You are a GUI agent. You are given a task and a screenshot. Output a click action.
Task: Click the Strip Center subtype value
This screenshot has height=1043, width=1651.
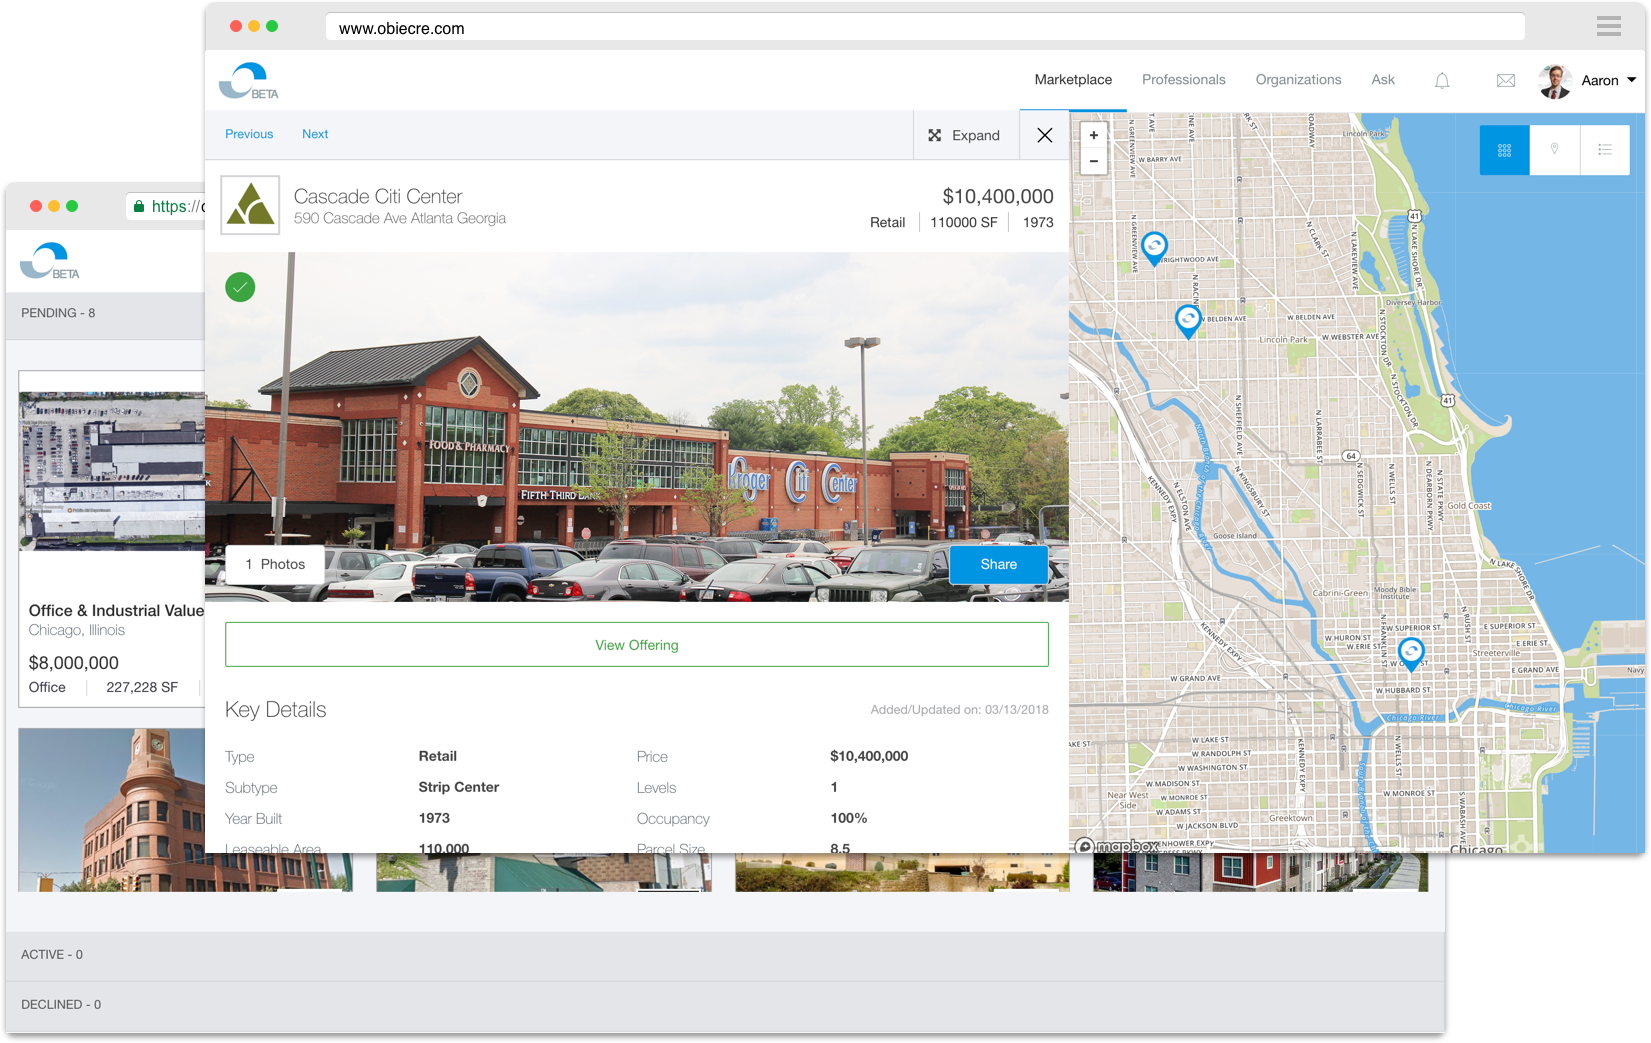pos(459,787)
